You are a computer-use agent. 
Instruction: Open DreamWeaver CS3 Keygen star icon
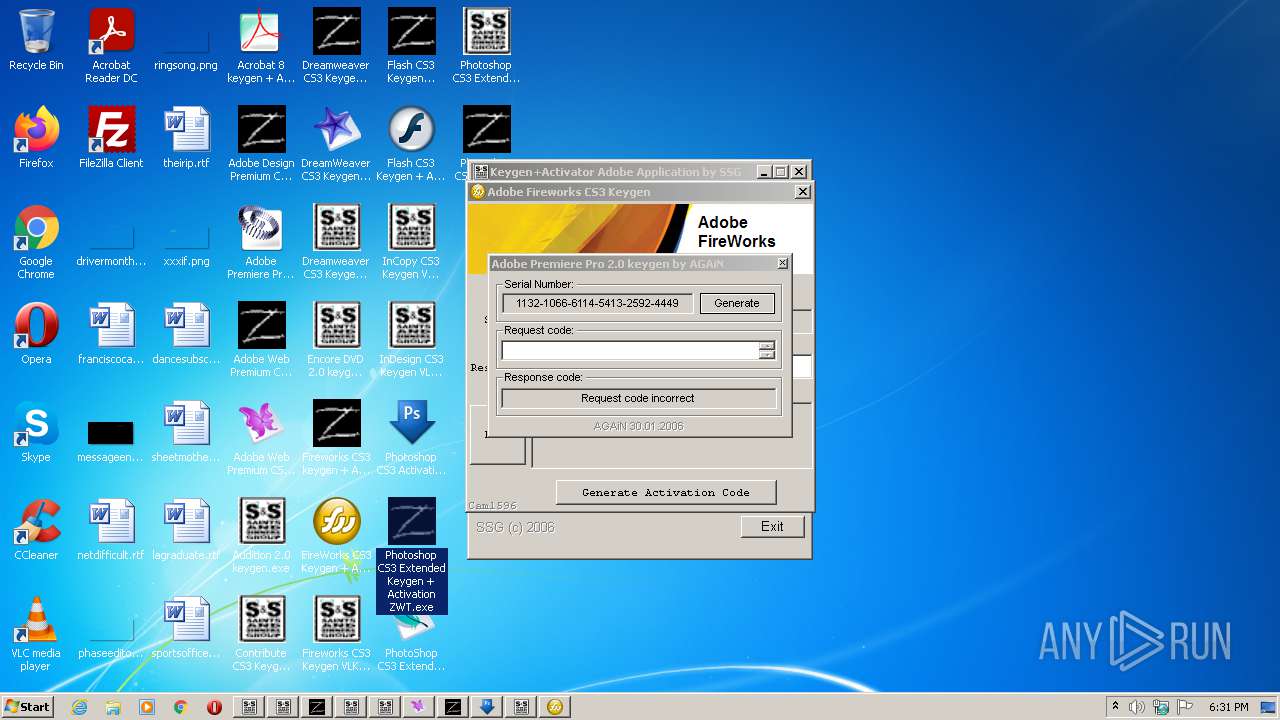[x=336, y=143]
